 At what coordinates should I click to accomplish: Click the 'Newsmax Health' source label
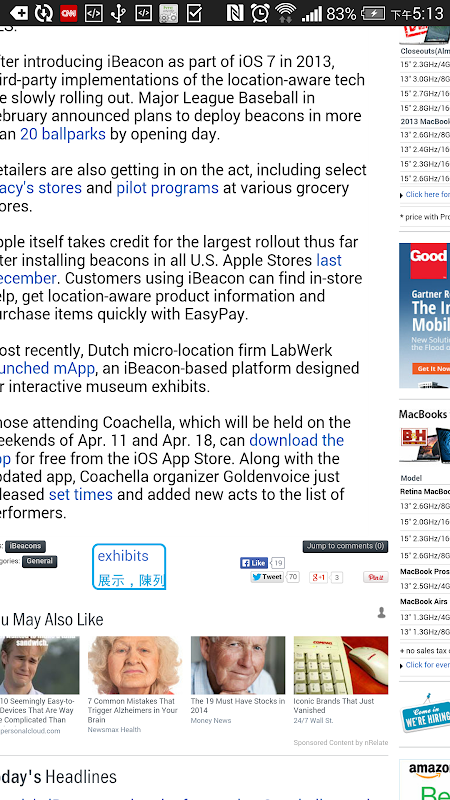coord(114,730)
